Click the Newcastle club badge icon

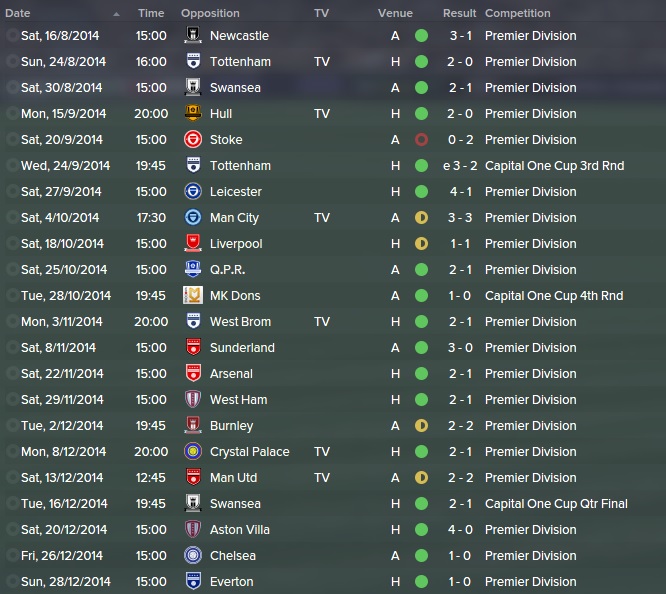point(193,35)
